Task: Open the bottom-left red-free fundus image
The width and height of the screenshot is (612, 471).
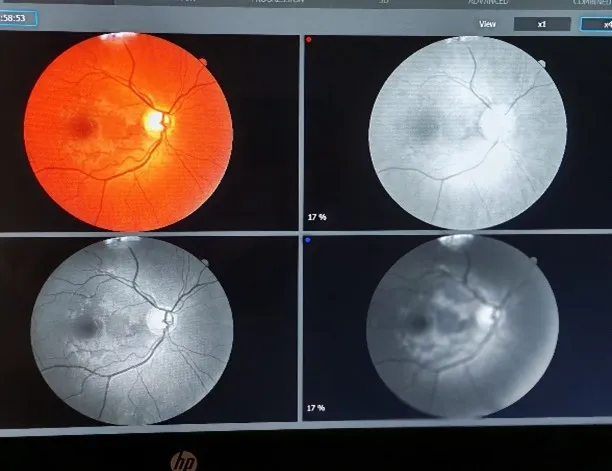Action: 132,326
